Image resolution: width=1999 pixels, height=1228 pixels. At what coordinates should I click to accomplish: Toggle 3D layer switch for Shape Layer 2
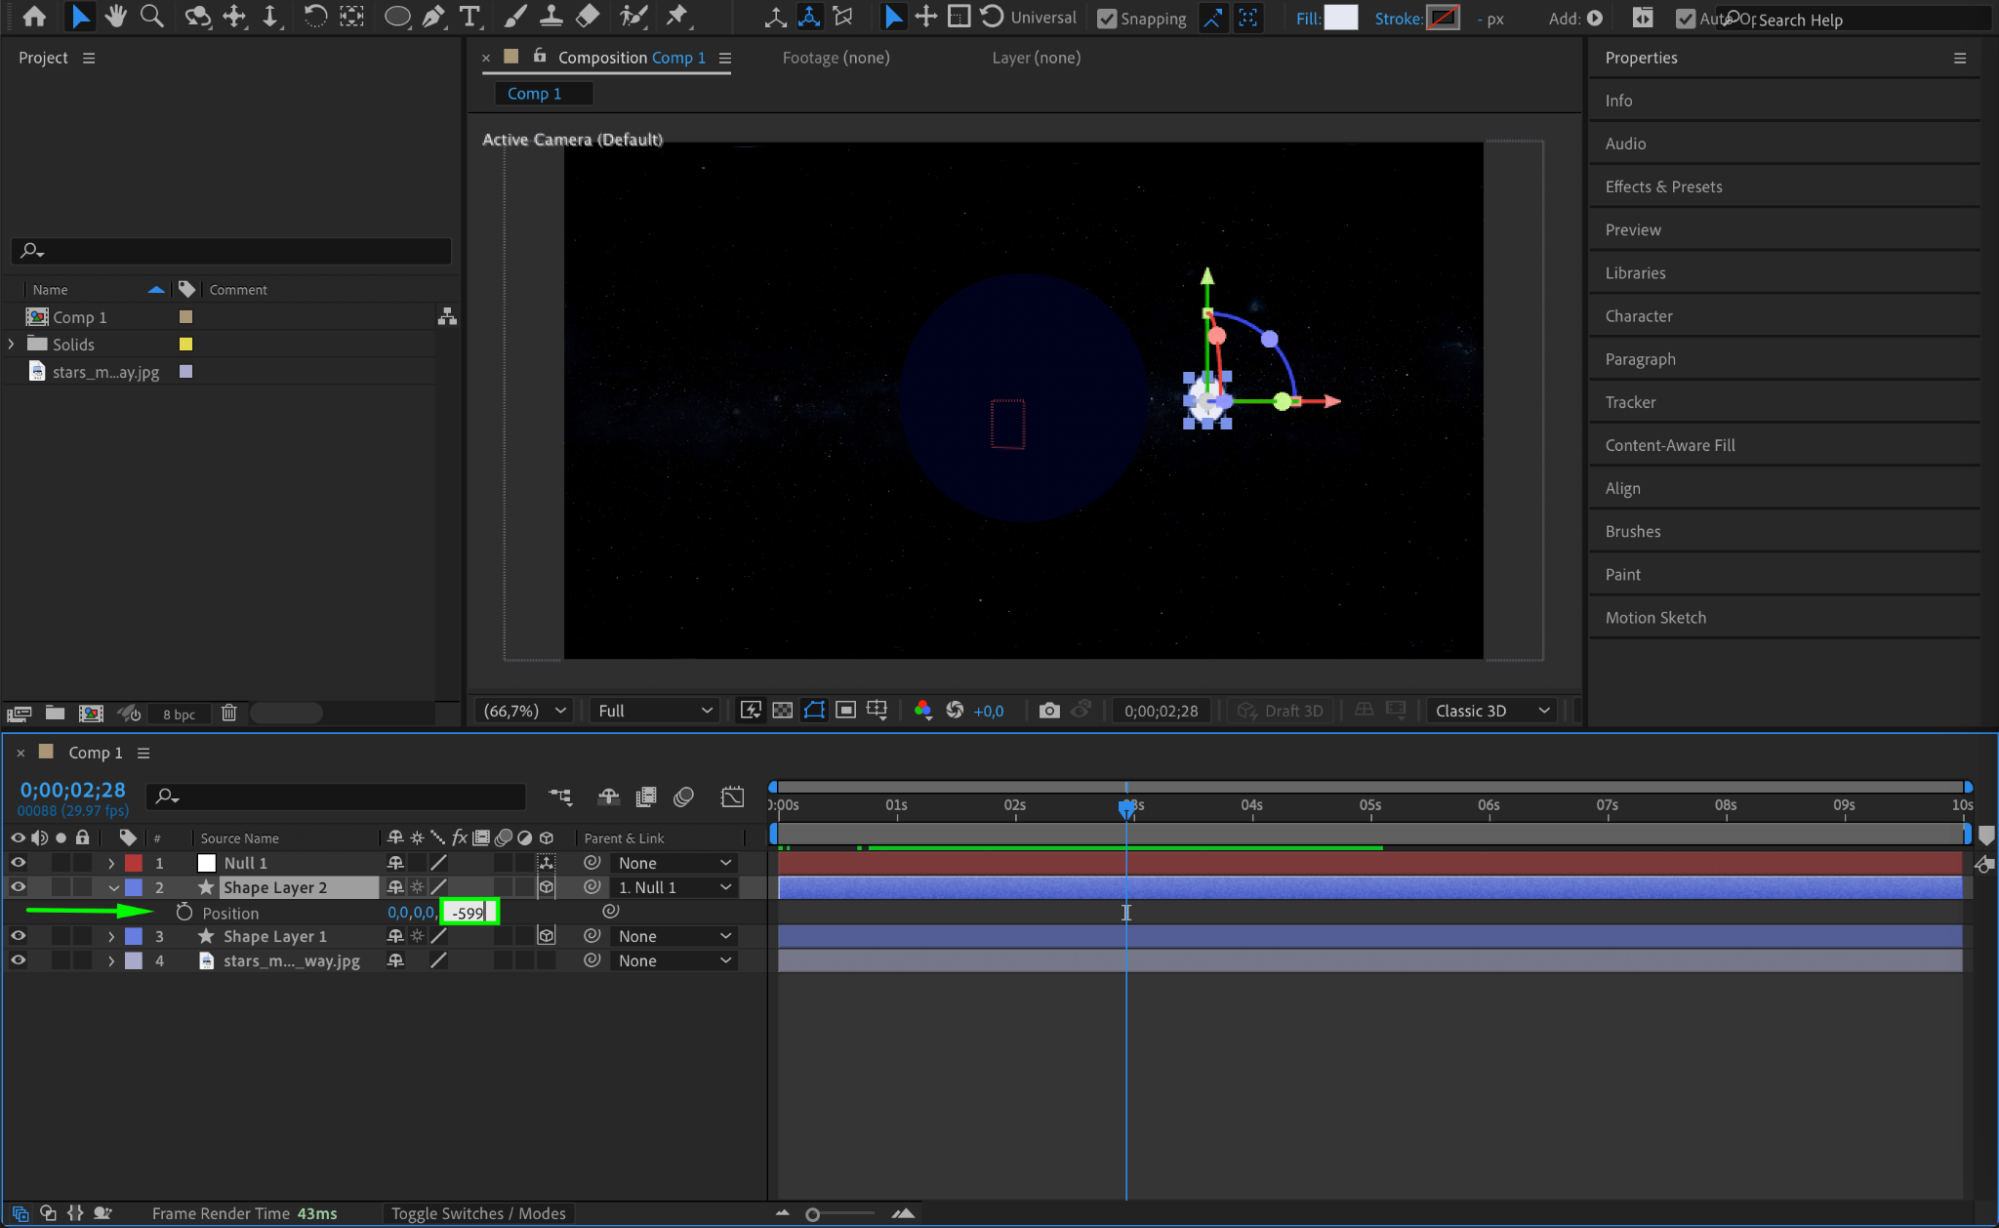click(x=546, y=887)
